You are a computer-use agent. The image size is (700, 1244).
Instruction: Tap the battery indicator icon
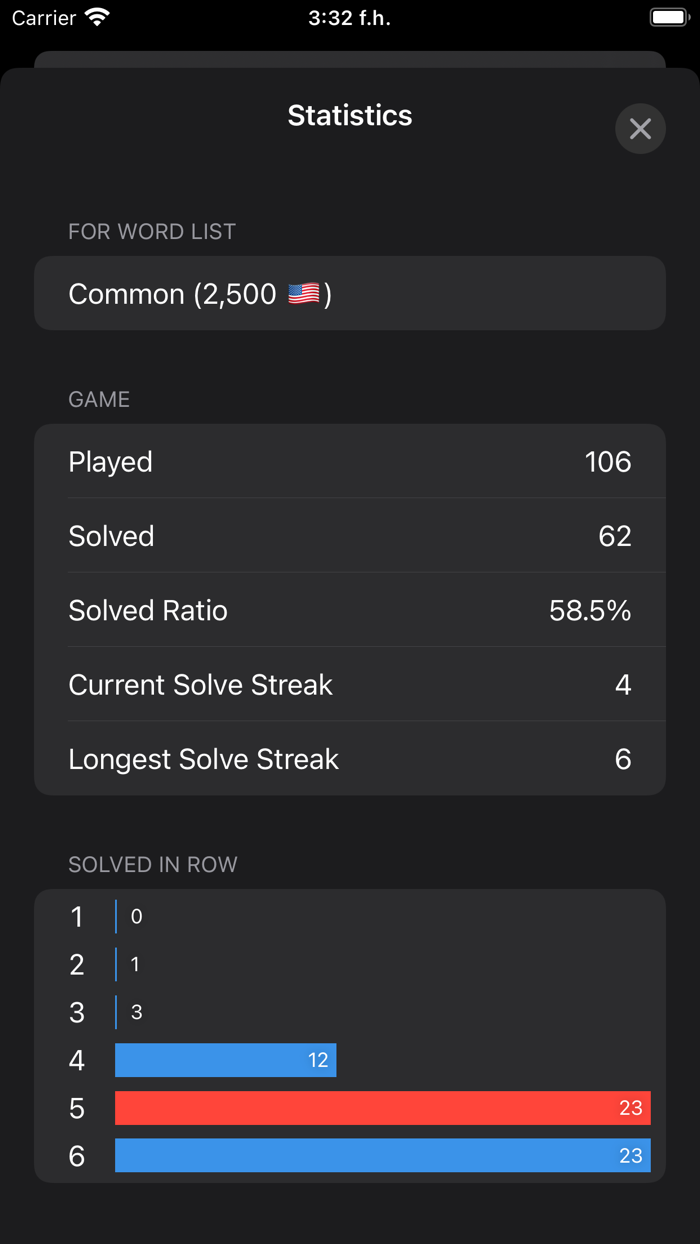pos(668,17)
